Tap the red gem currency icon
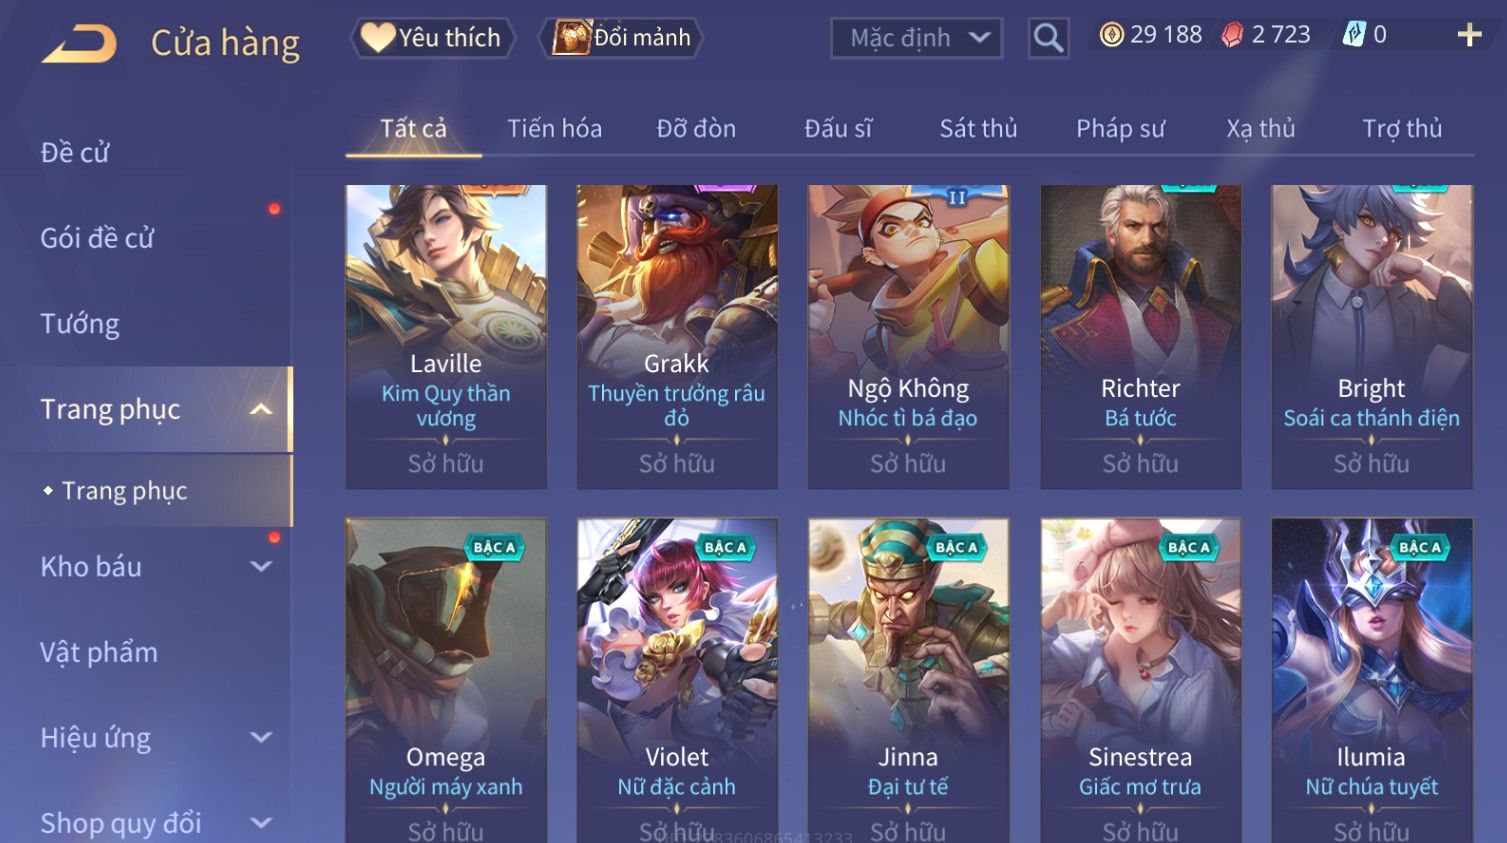Screen dimensions: 1507x843 click(x=1232, y=35)
